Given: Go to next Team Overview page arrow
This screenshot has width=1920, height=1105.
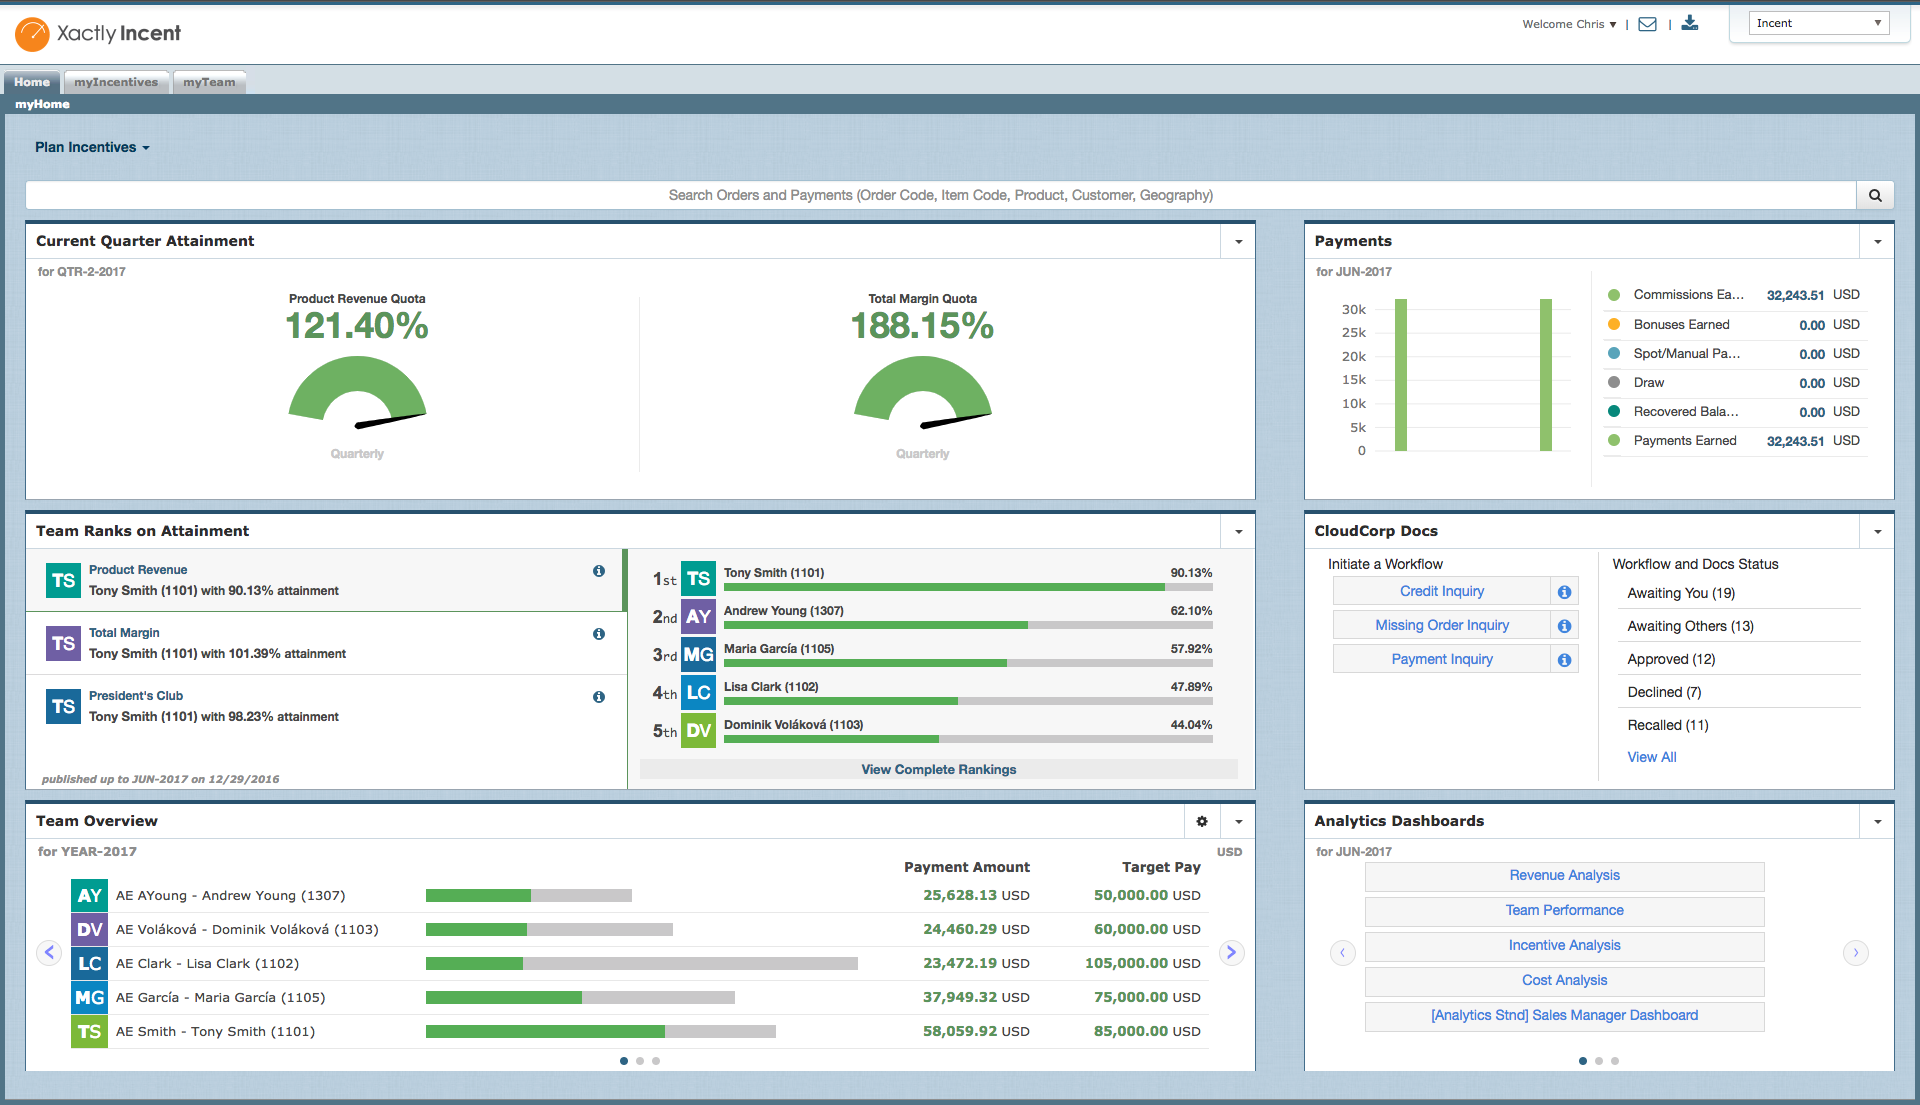Looking at the screenshot, I should (1232, 953).
